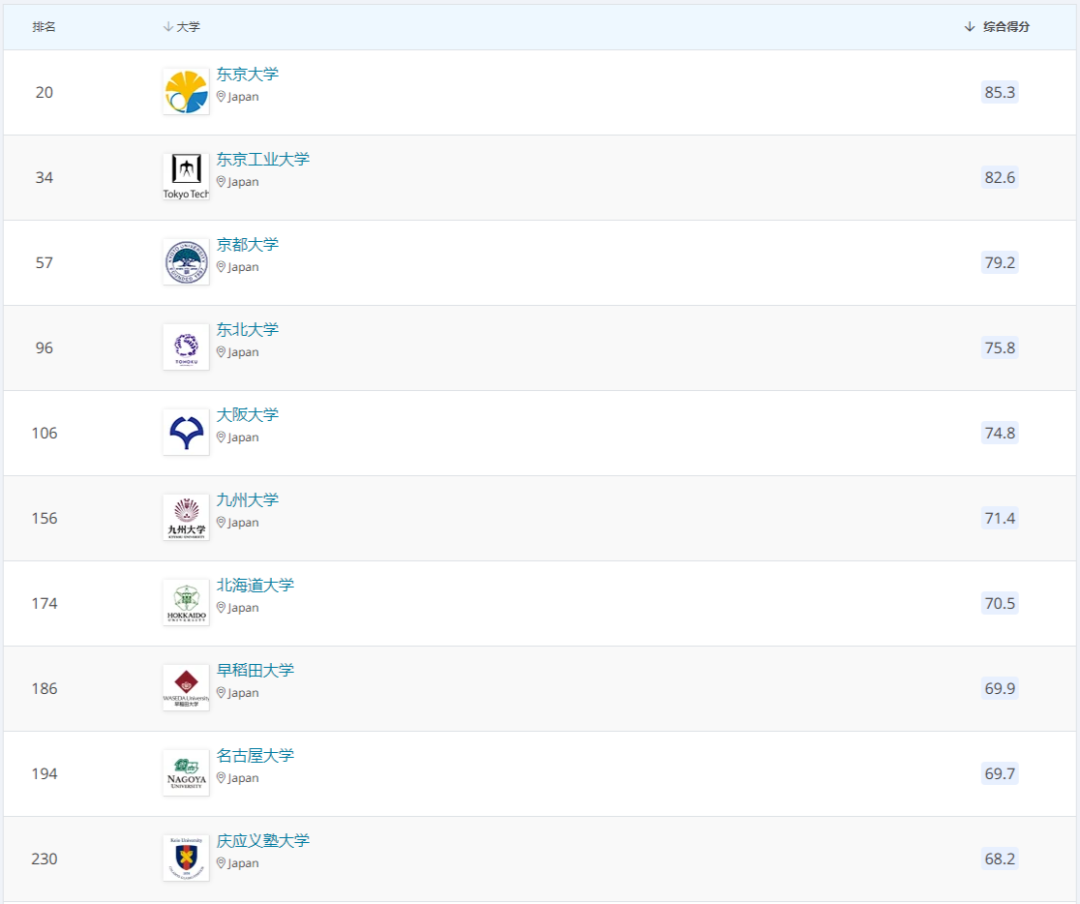
Task: Click the Nagoya University logo
Action: (x=186, y=773)
